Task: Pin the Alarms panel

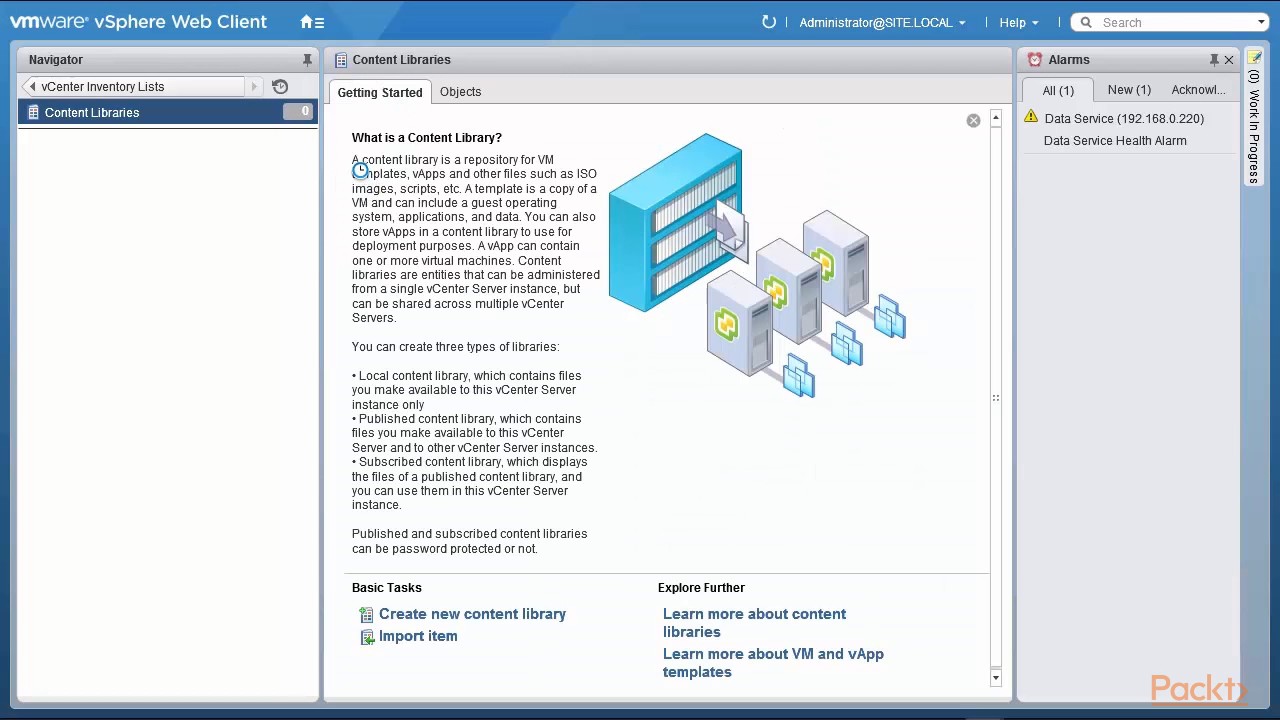Action: 1213,60
